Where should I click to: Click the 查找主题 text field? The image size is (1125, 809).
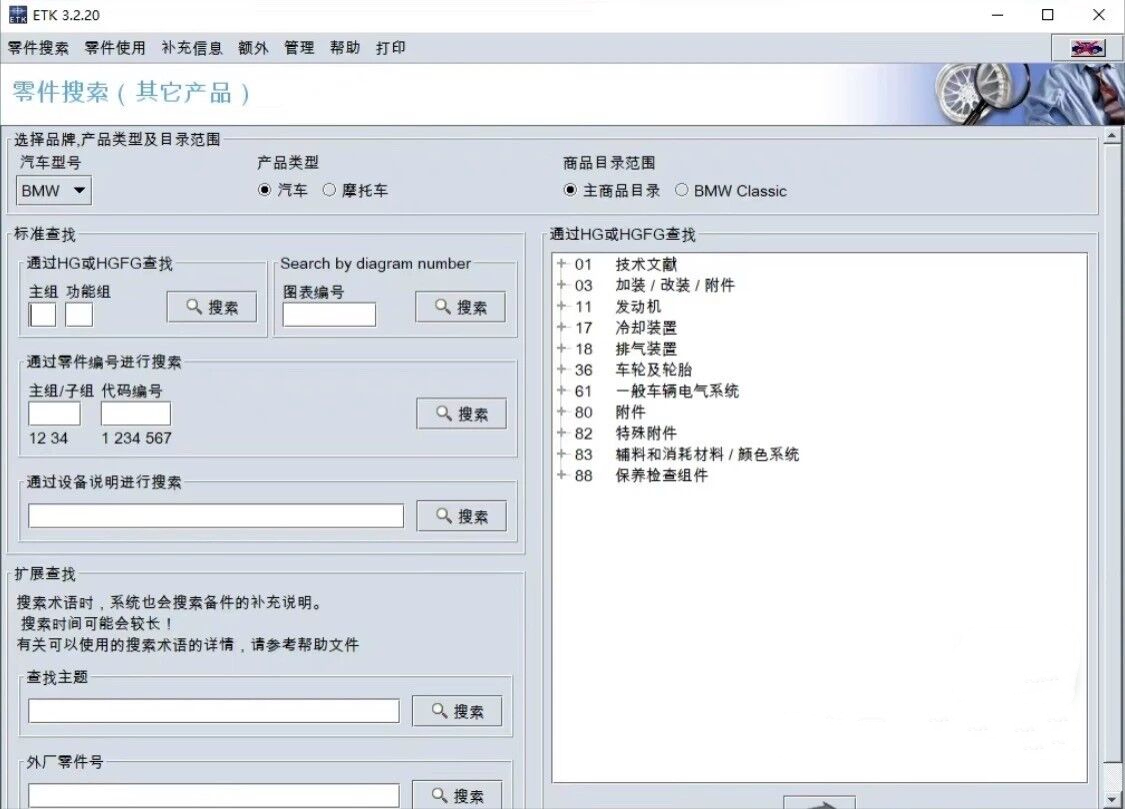coord(214,711)
